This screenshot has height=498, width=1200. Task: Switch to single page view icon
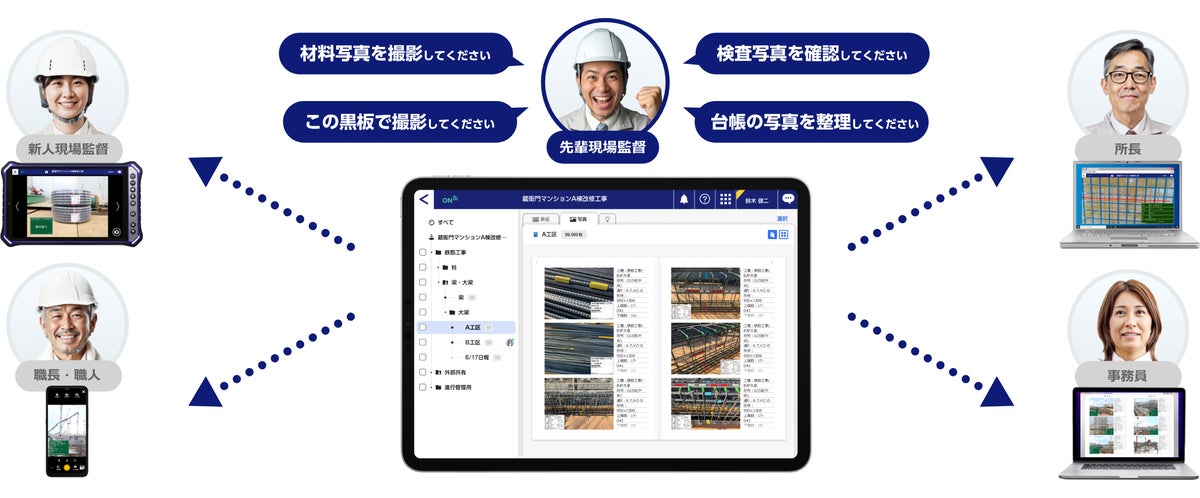point(772,234)
